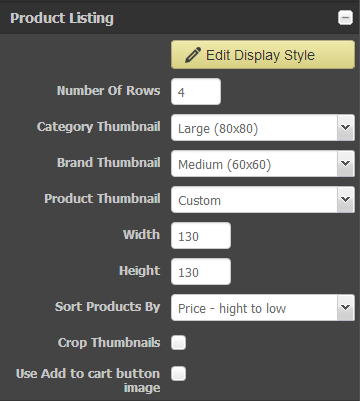The width and height of the screenshot is (360, 401).
Task: Click the Number Of Rows label text
Action: [108, 91]
